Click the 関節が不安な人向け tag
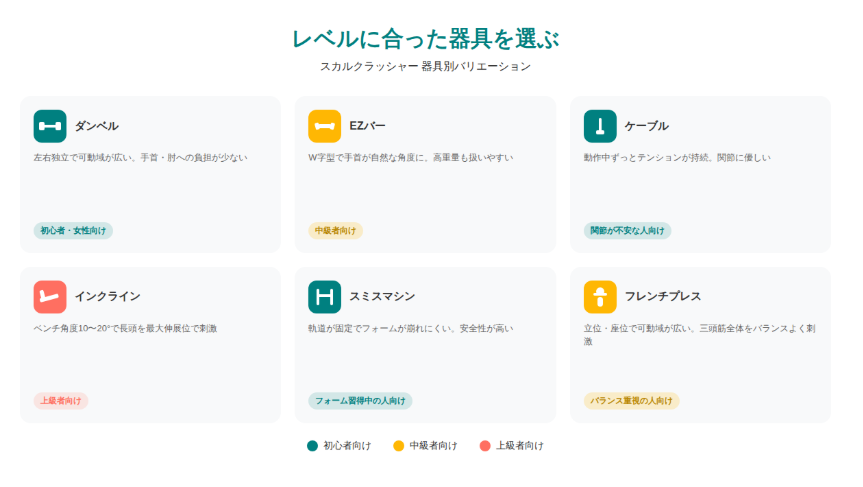Viewport: 863px width, 487px height. 627,231
